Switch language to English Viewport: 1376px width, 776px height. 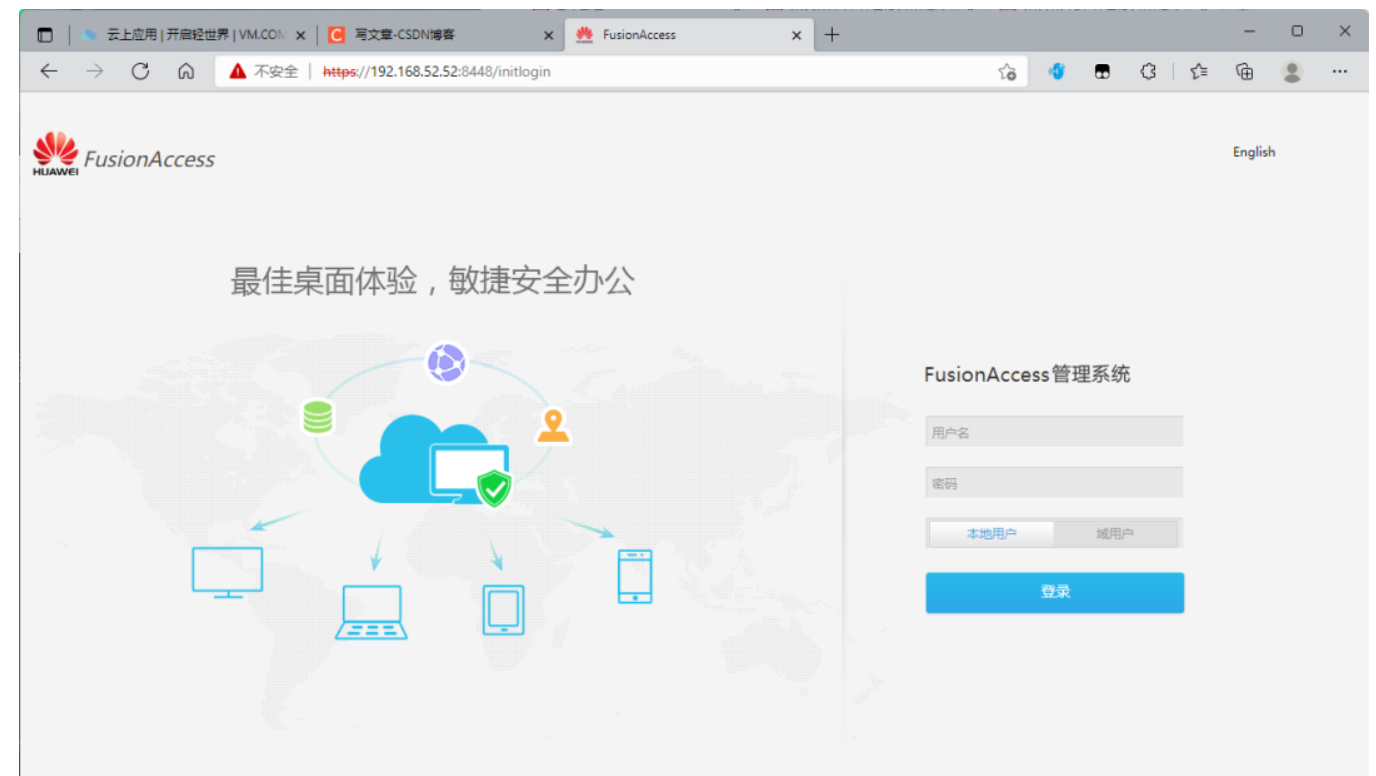point(1253,152)
